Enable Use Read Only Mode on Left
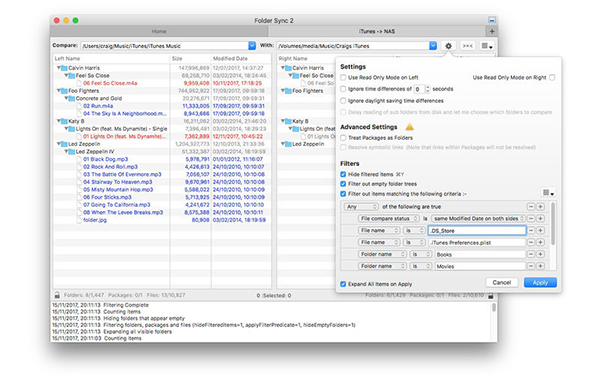This screenshot has width=600, height=380. click(343, 77)
